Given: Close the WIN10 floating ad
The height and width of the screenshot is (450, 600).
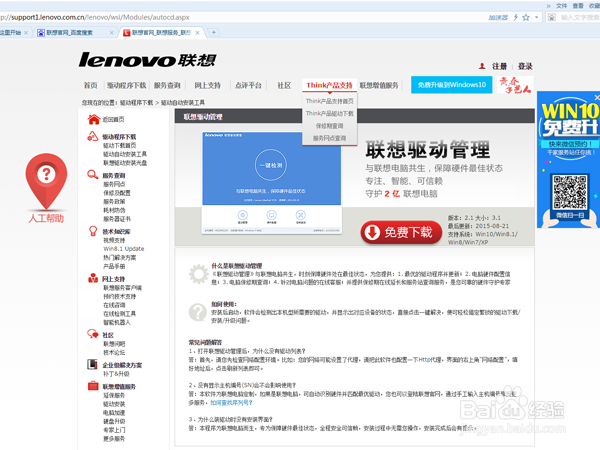Looking at the screenshot, I should click(597, 98).
